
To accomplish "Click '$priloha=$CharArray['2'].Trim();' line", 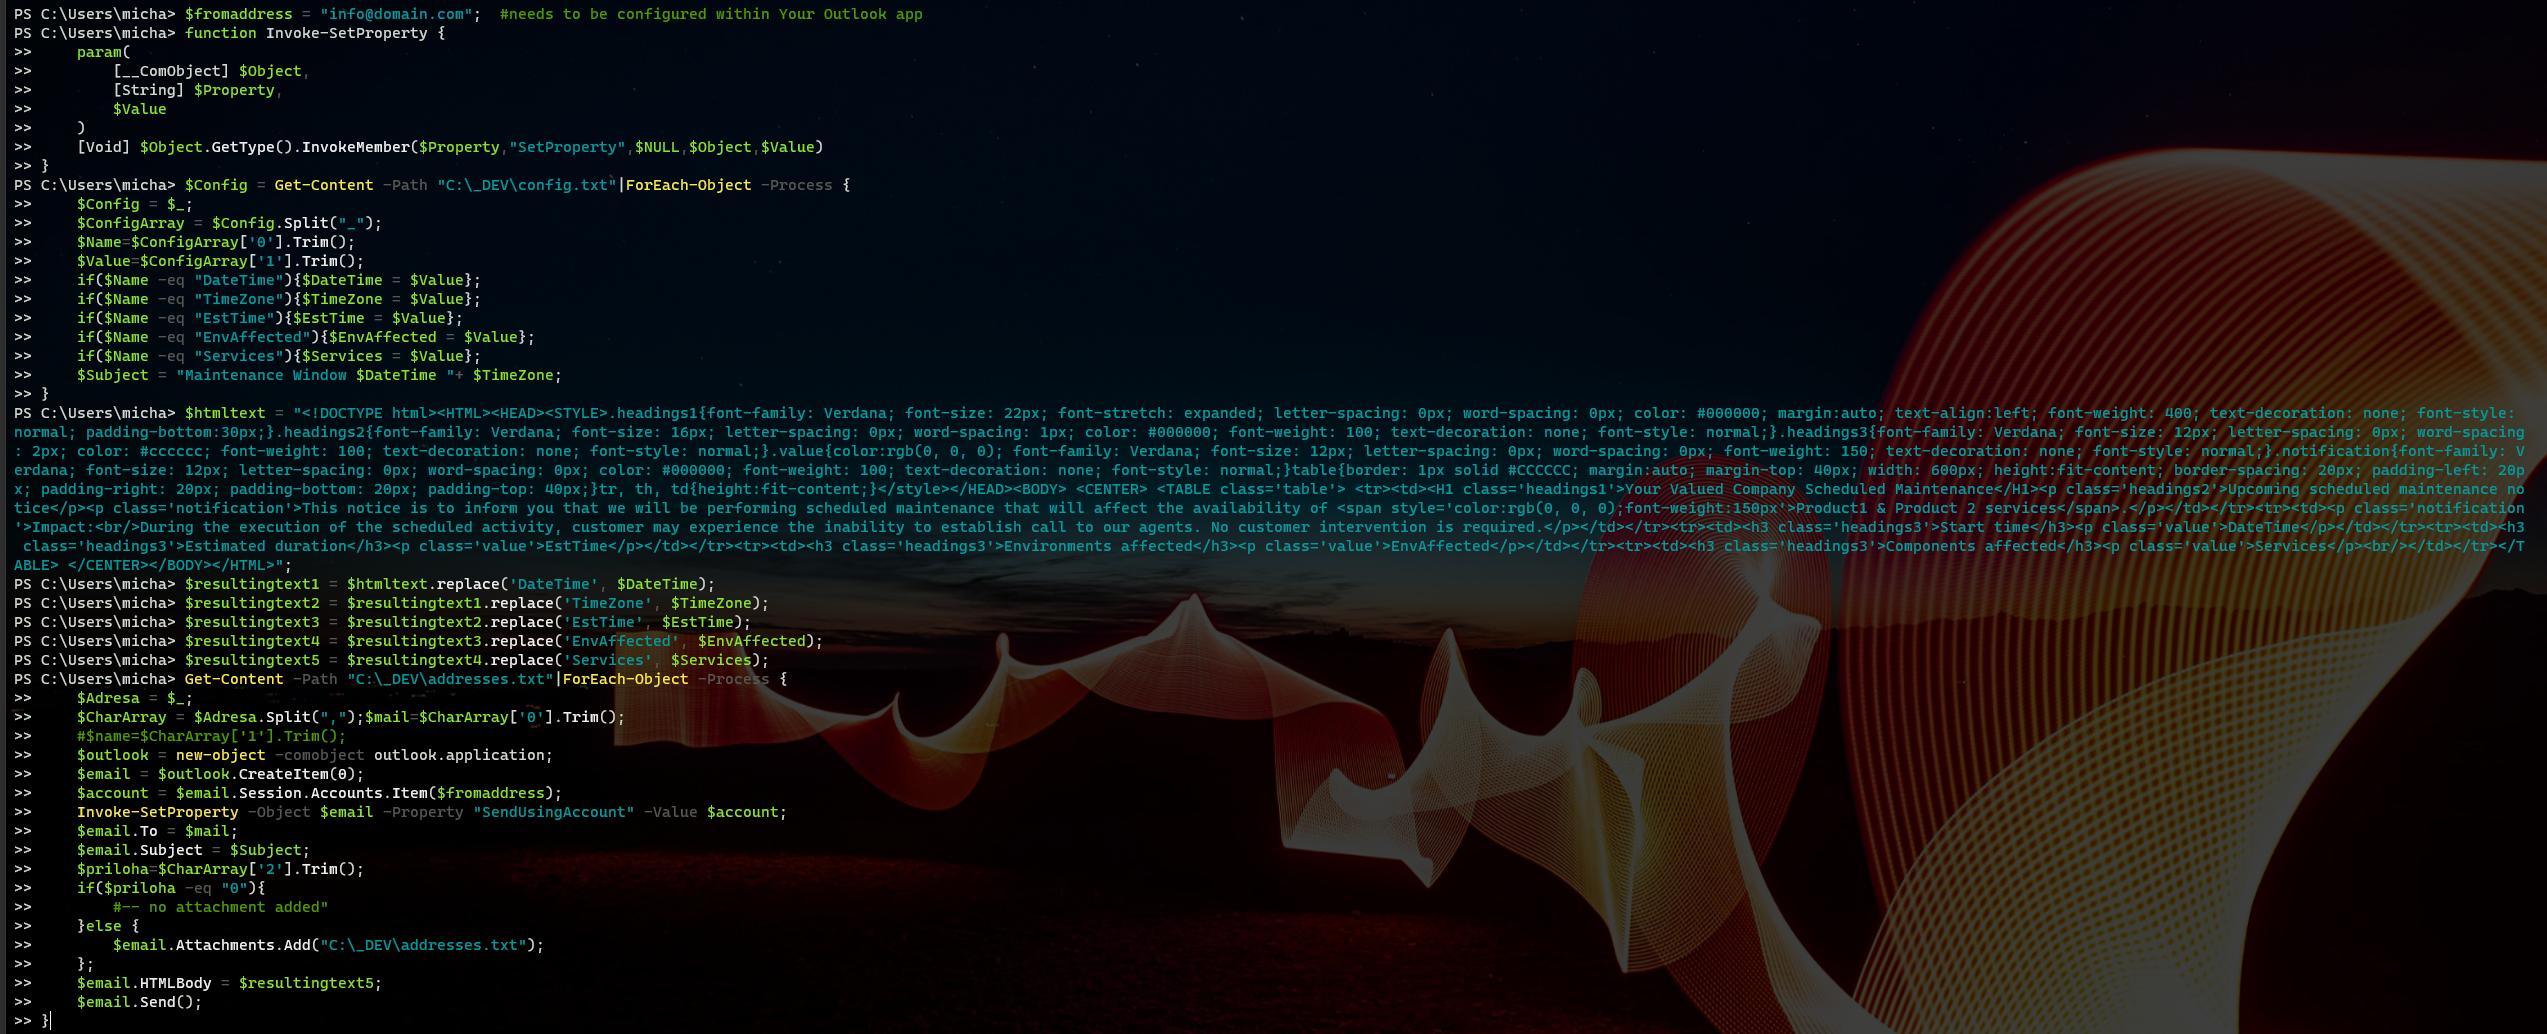I will click(x=221, y=869).
